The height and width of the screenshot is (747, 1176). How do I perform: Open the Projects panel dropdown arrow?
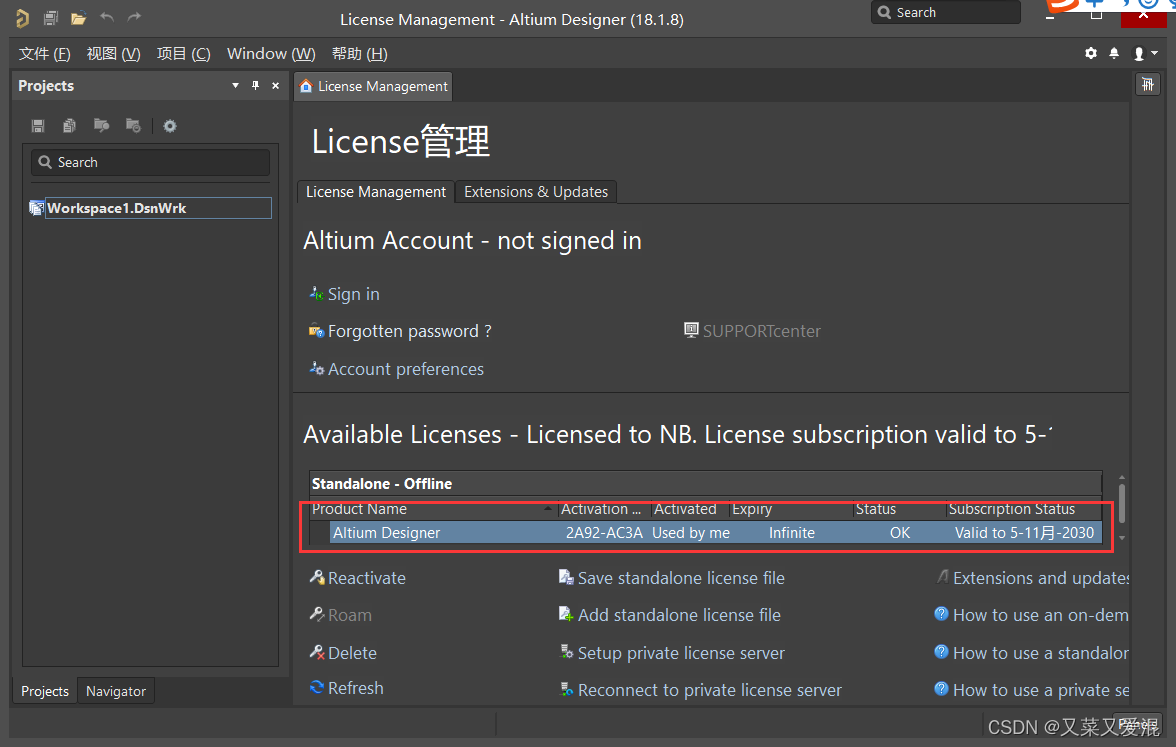pos(236,86)
